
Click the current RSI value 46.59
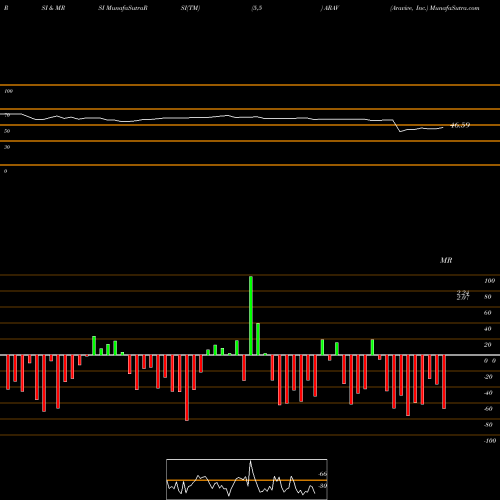tap(460, 125)
